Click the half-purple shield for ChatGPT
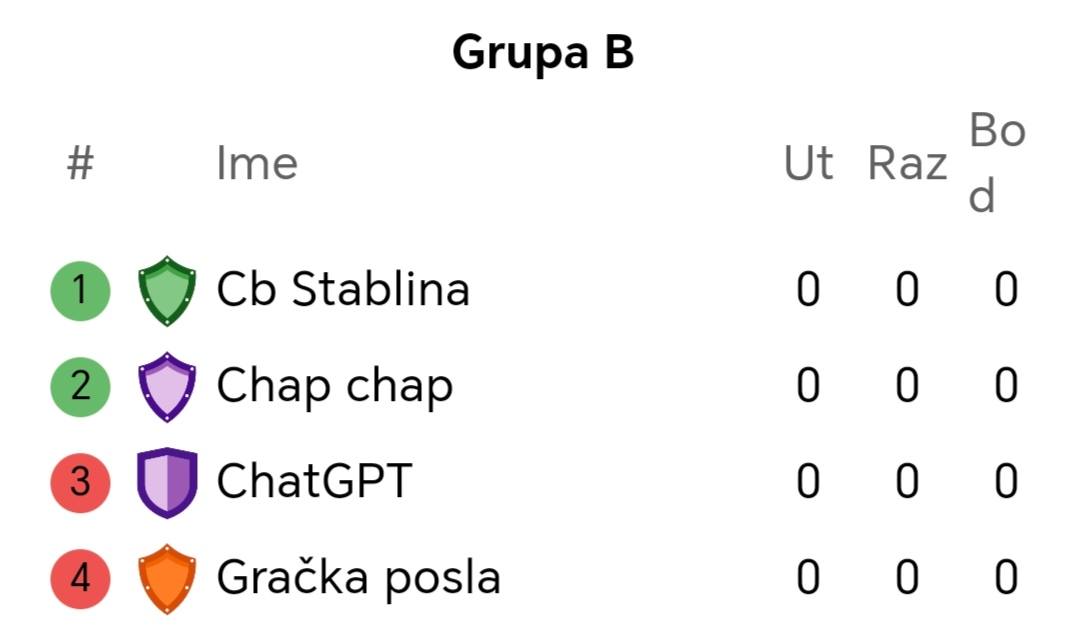The height and width of the screenshot is (632, 1092). (x=167, y=482)
